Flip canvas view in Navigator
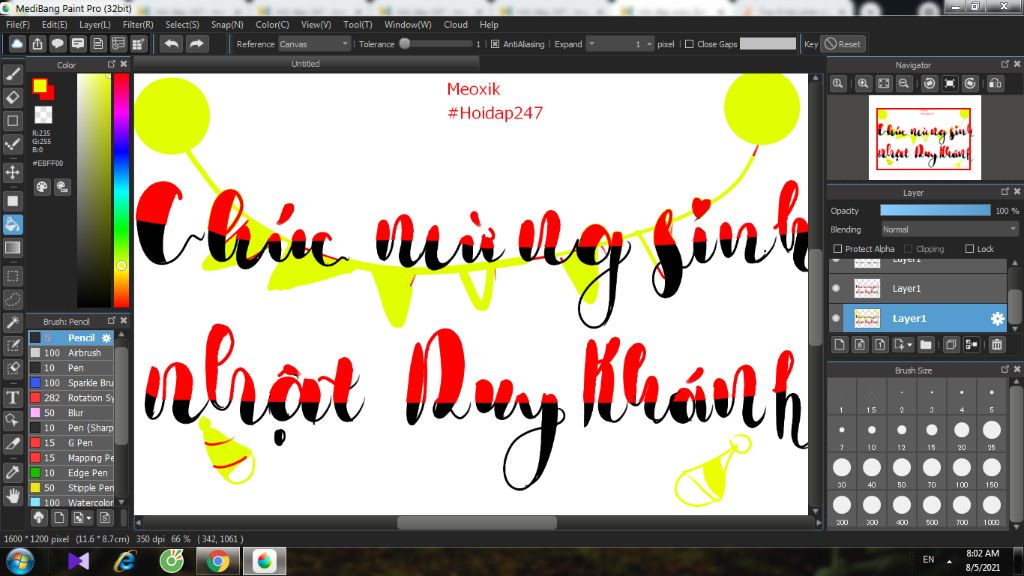The image size is (1024, 576). [x=995, y=84]
